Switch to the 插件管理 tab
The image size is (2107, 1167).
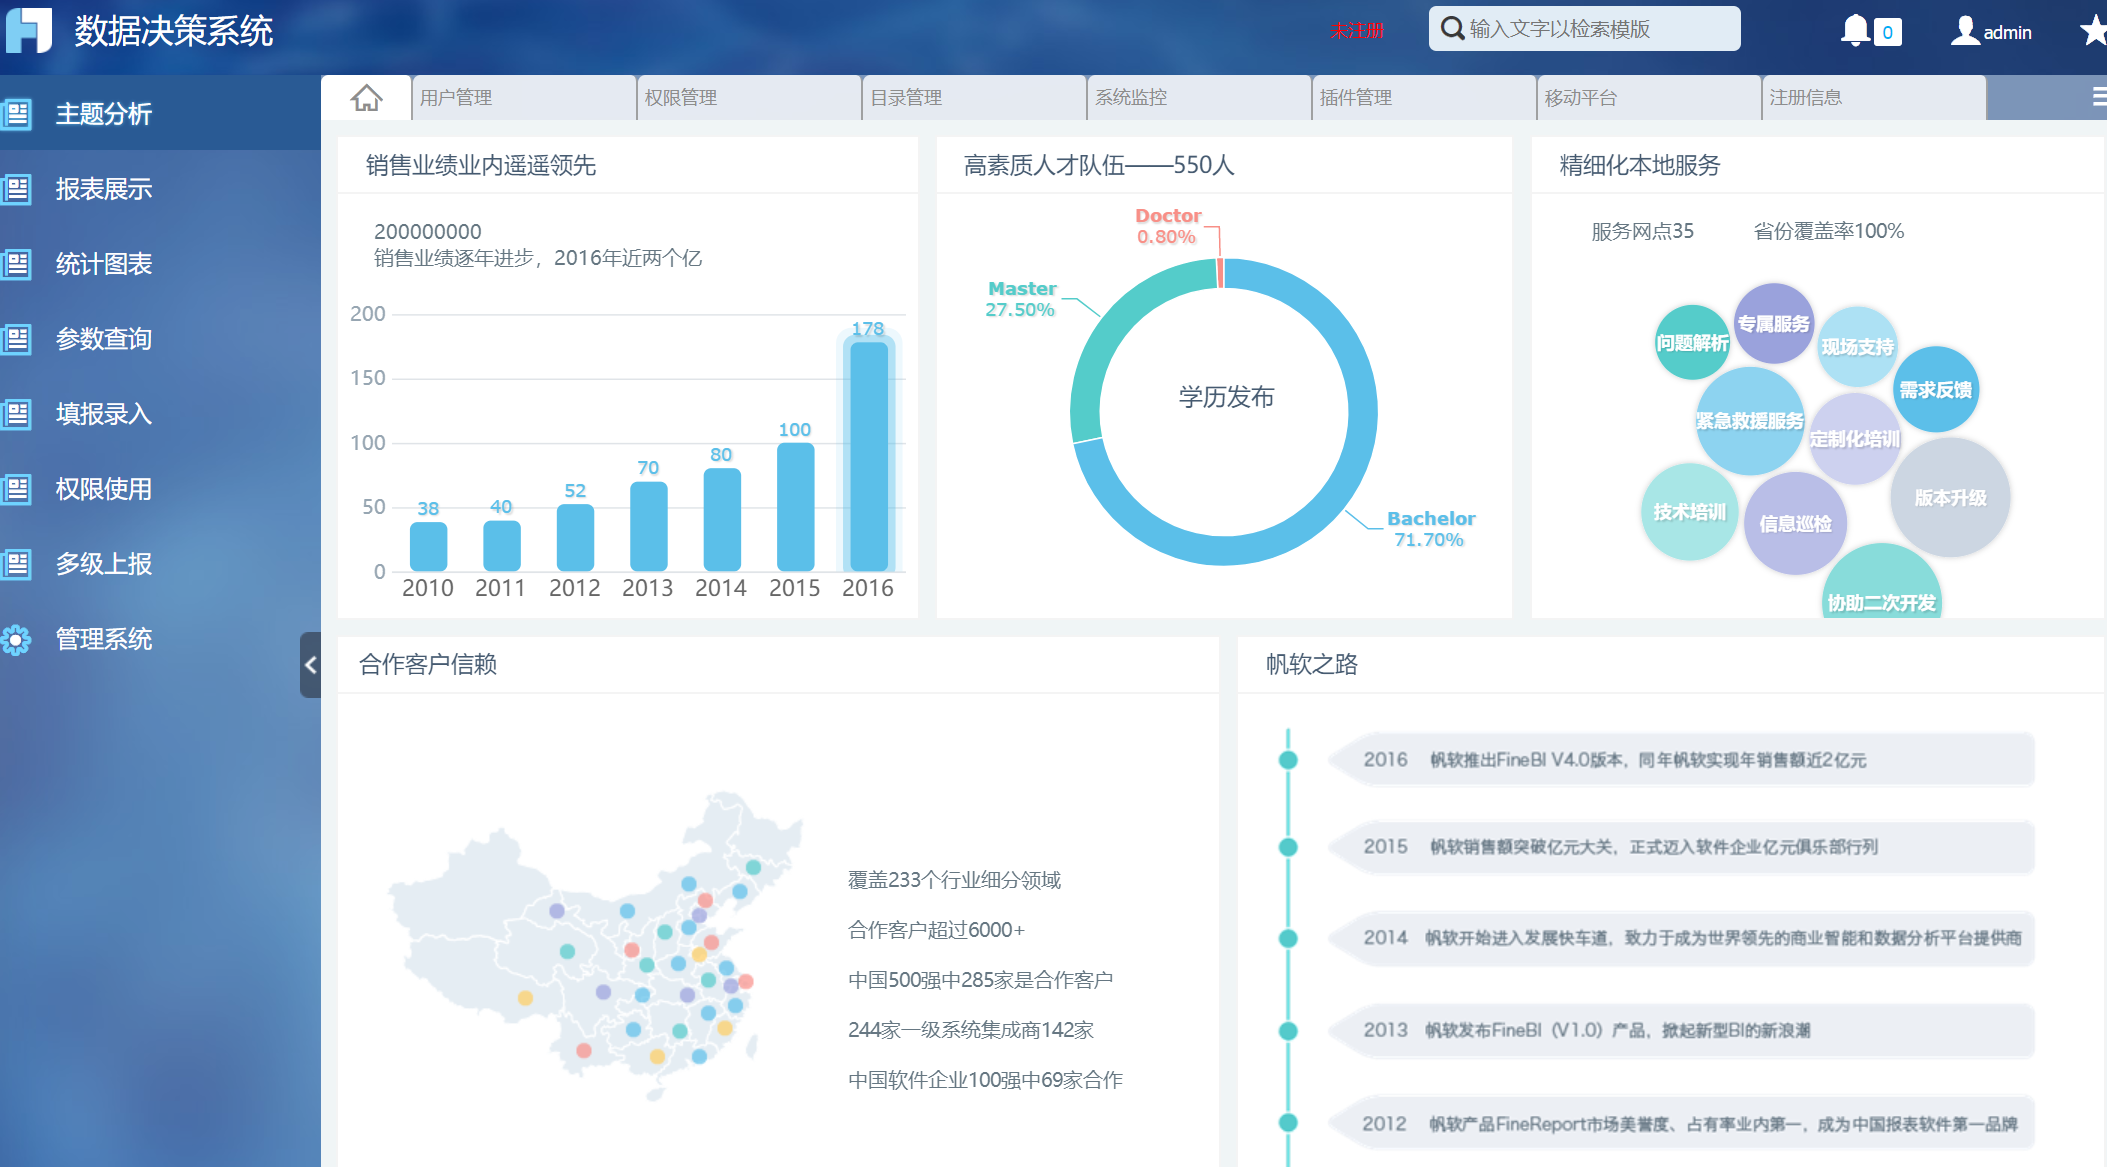[1424, 98]
